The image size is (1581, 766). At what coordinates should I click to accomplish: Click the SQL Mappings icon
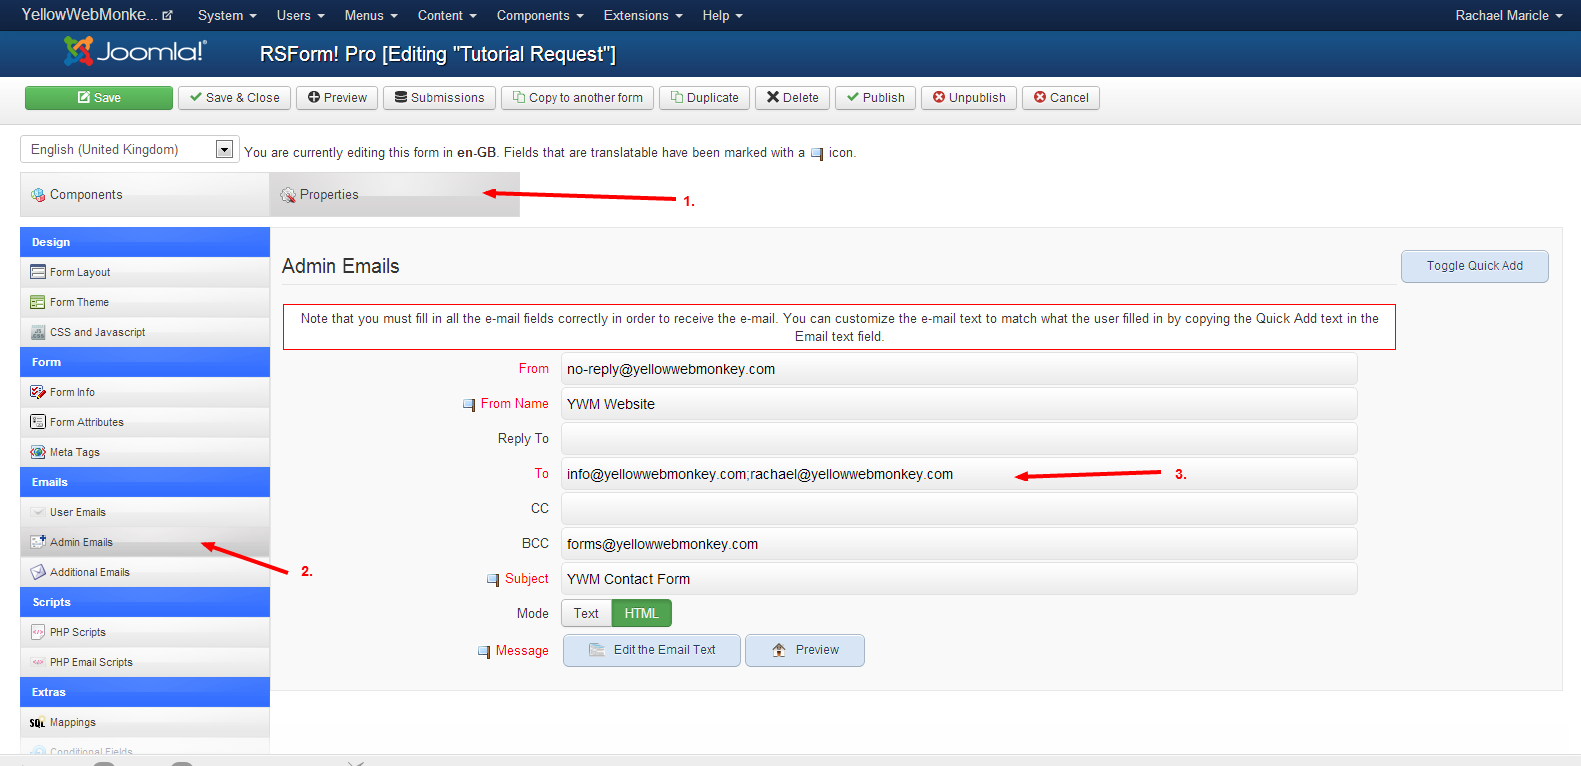(38, 722)
